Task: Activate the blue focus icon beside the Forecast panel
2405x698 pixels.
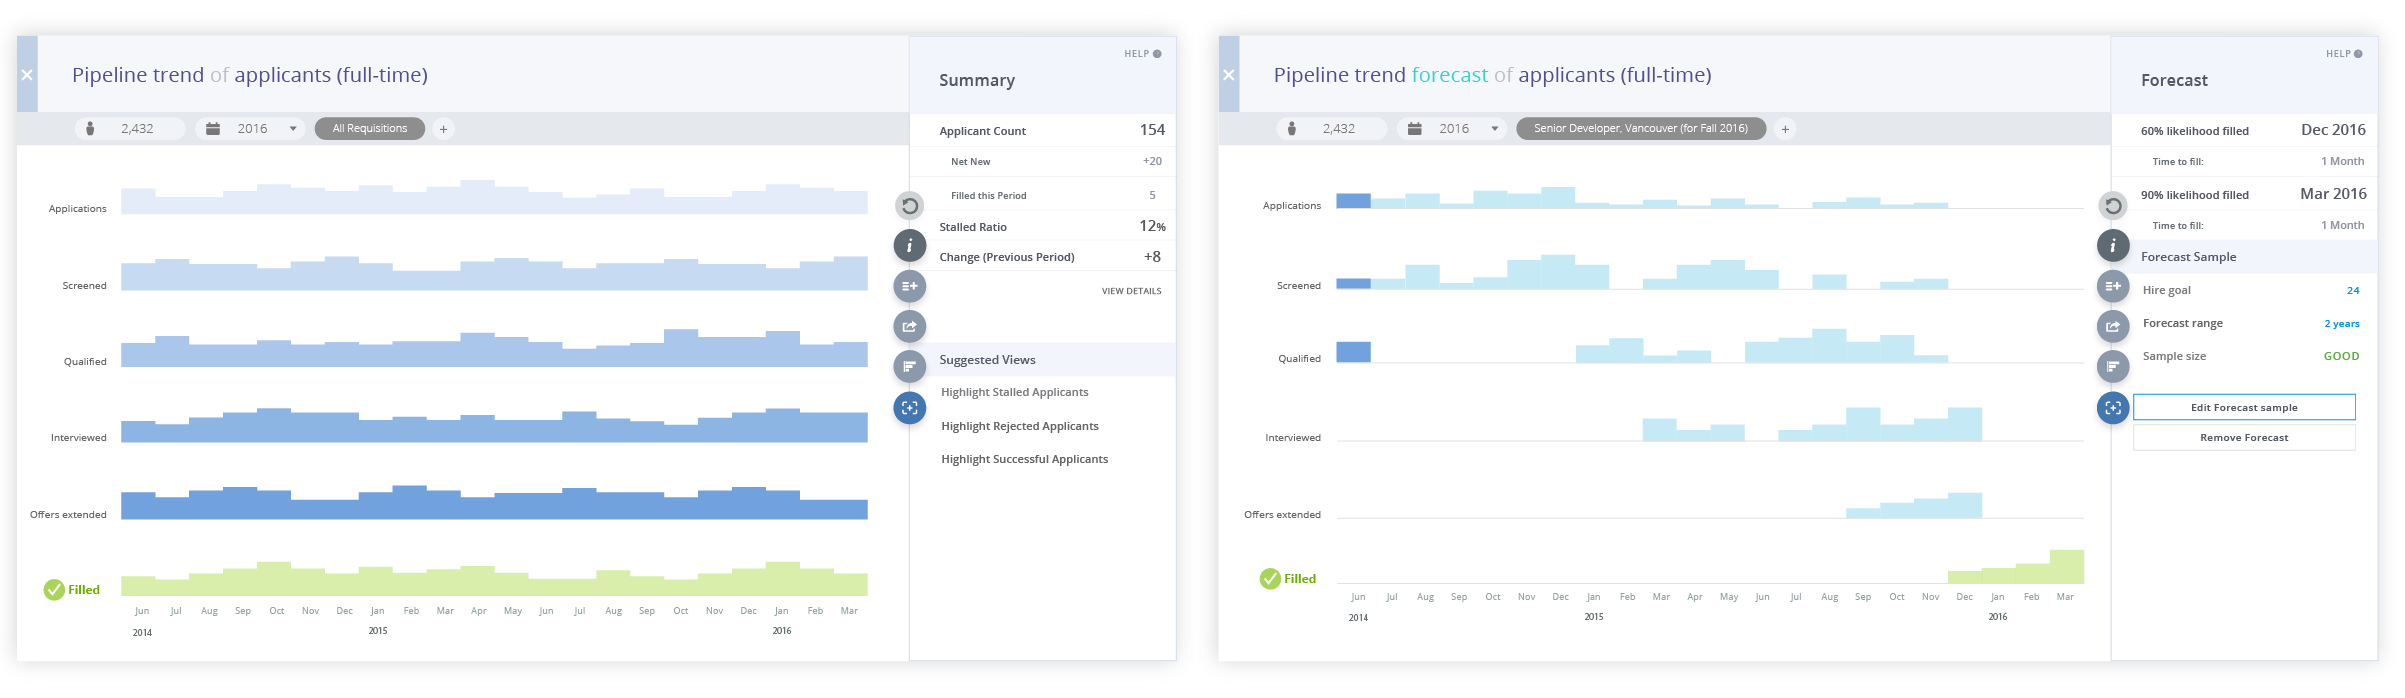Action: click(x=2112, y=407)
